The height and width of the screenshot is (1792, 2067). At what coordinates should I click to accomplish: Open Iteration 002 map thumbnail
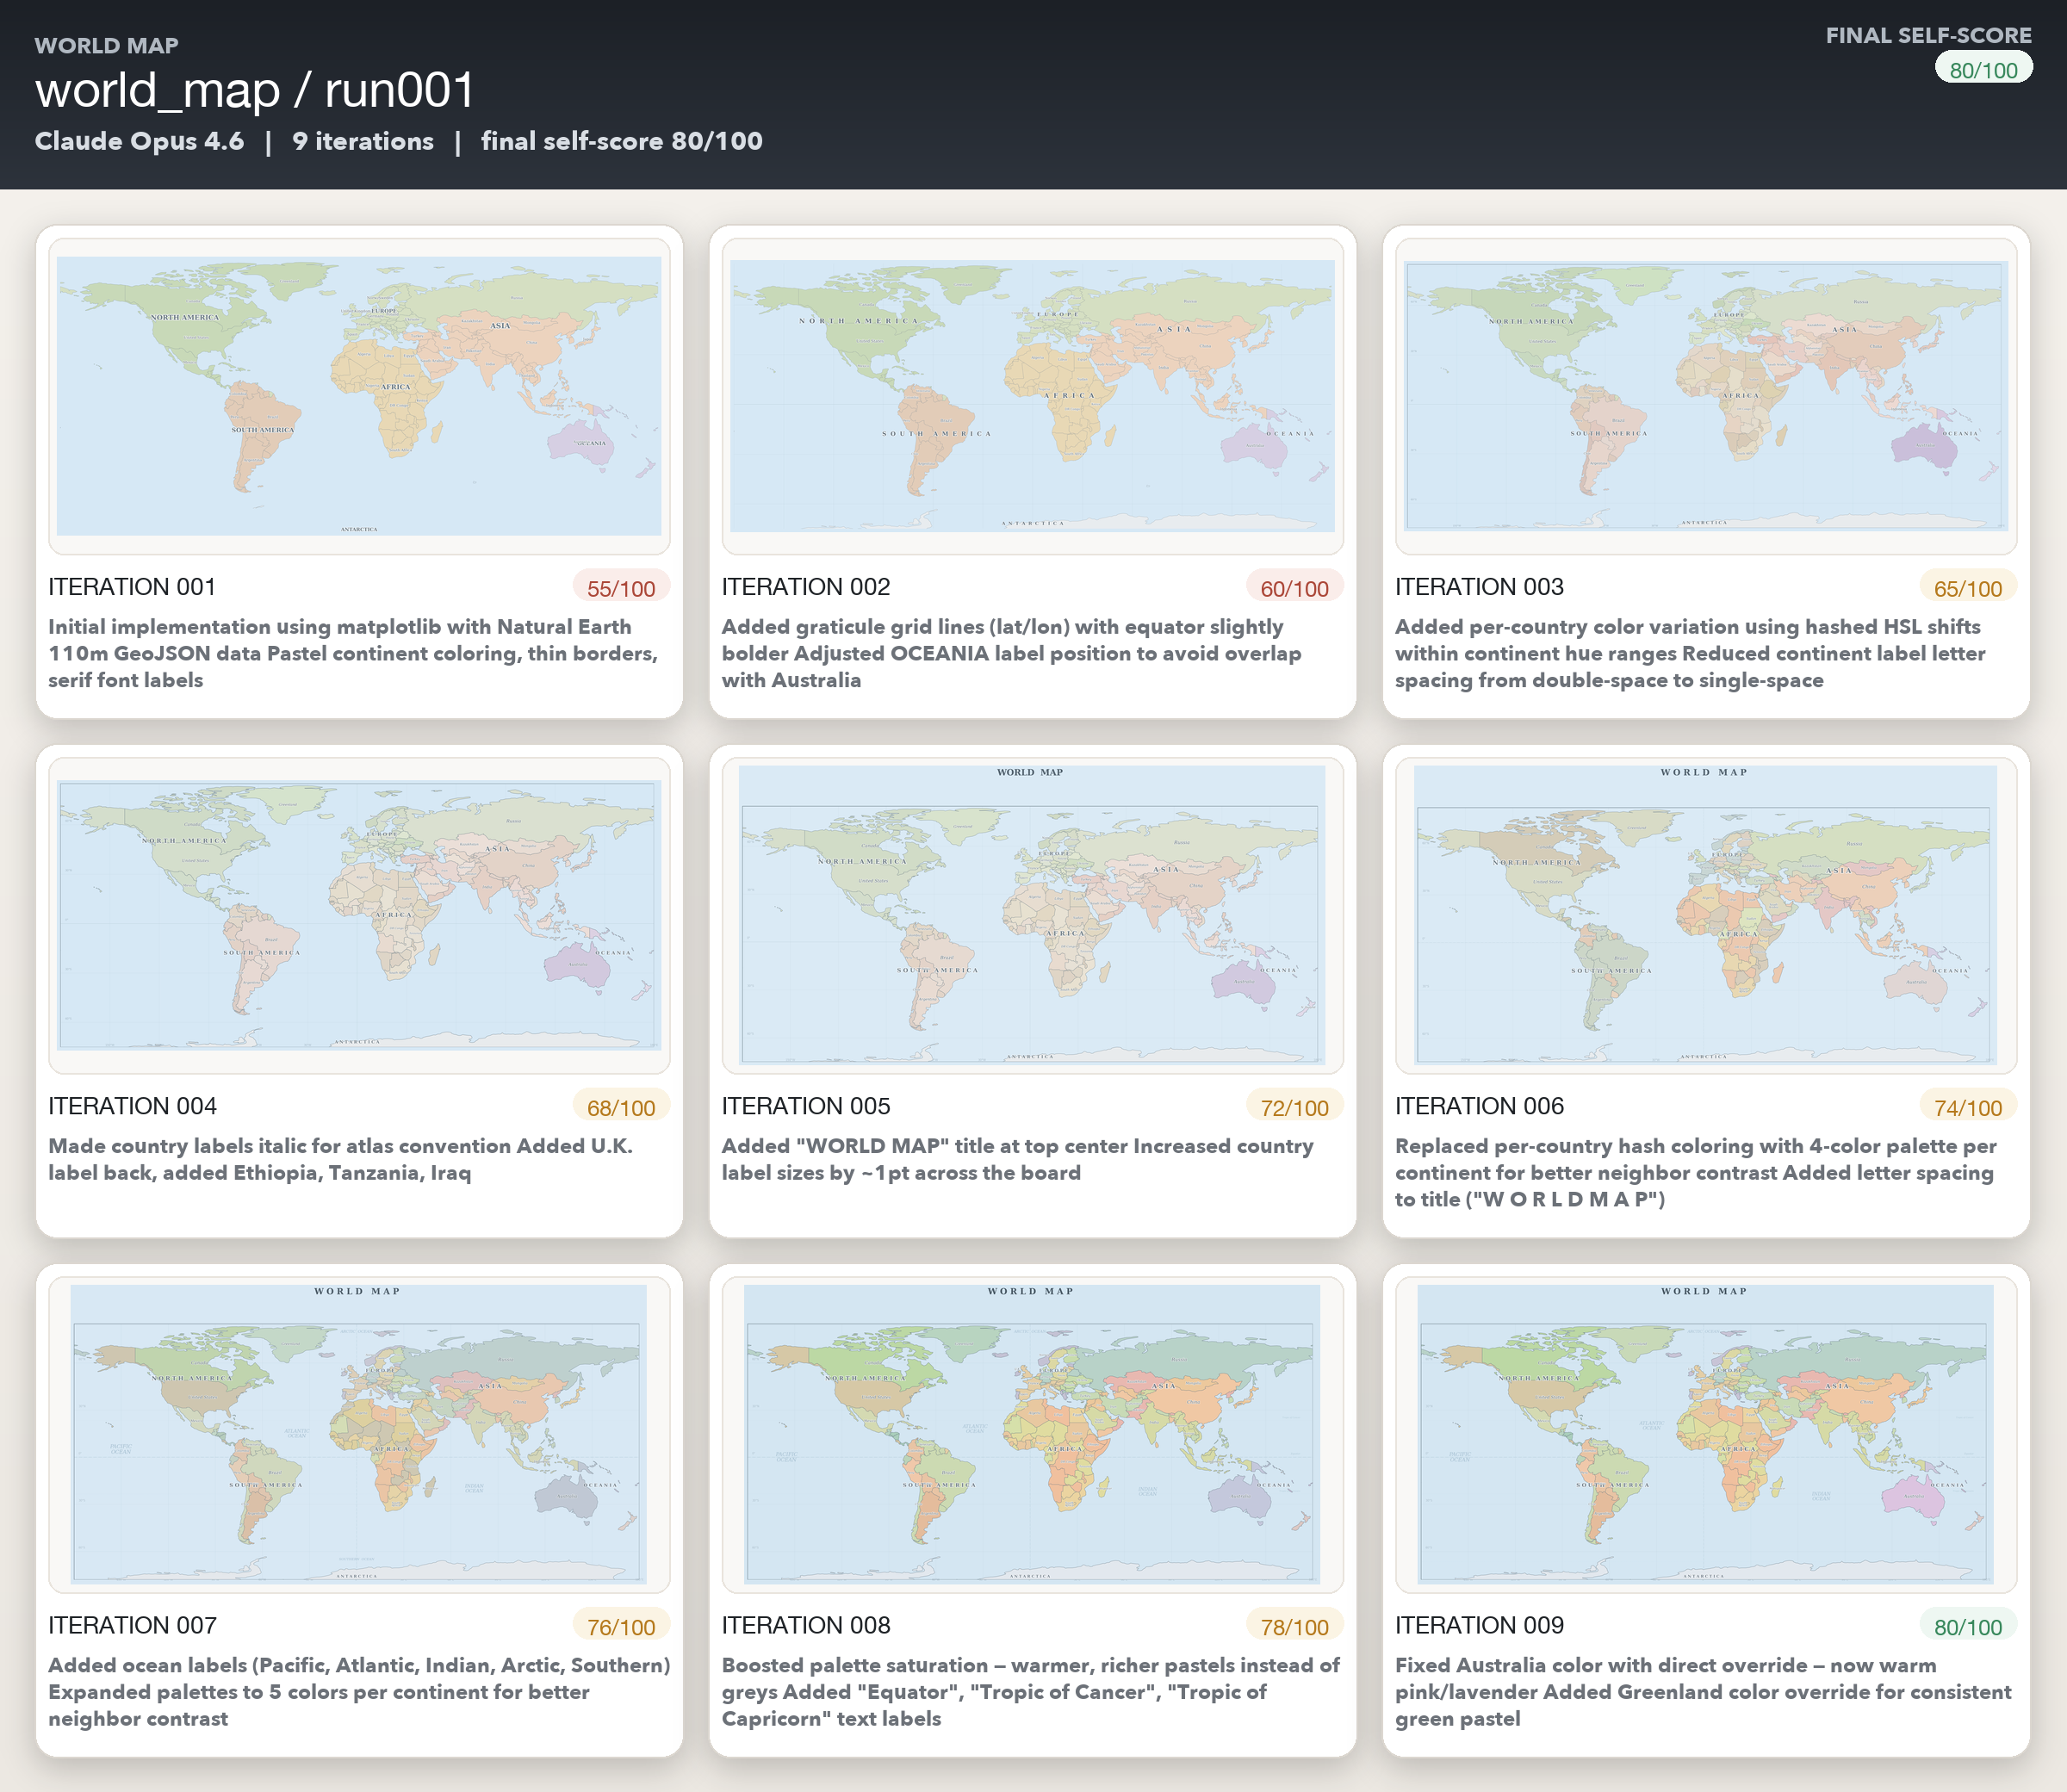pos(1032,396)
